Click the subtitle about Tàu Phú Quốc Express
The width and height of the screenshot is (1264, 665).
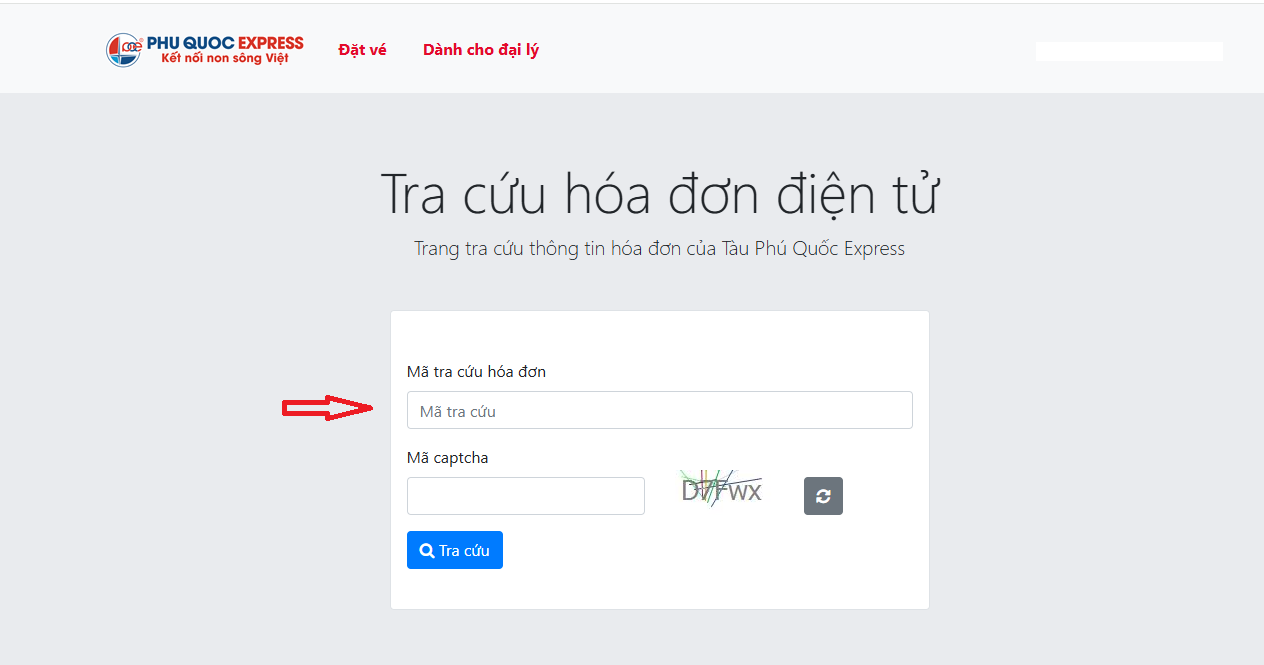[x=659, y=249]
